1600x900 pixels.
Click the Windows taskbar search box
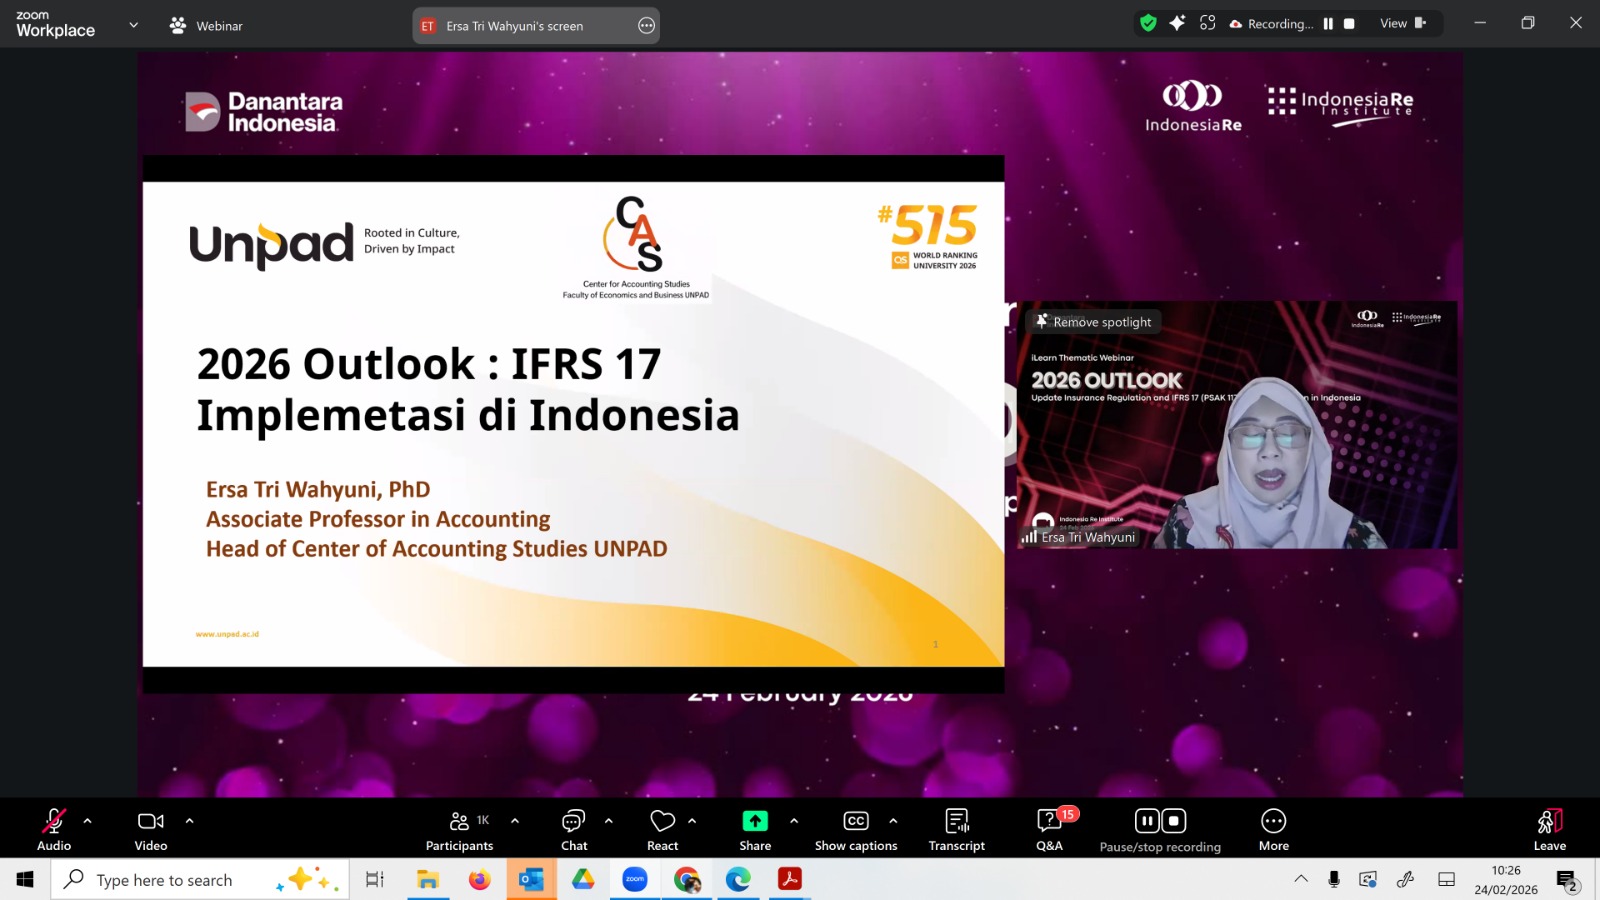coord(180,880)
